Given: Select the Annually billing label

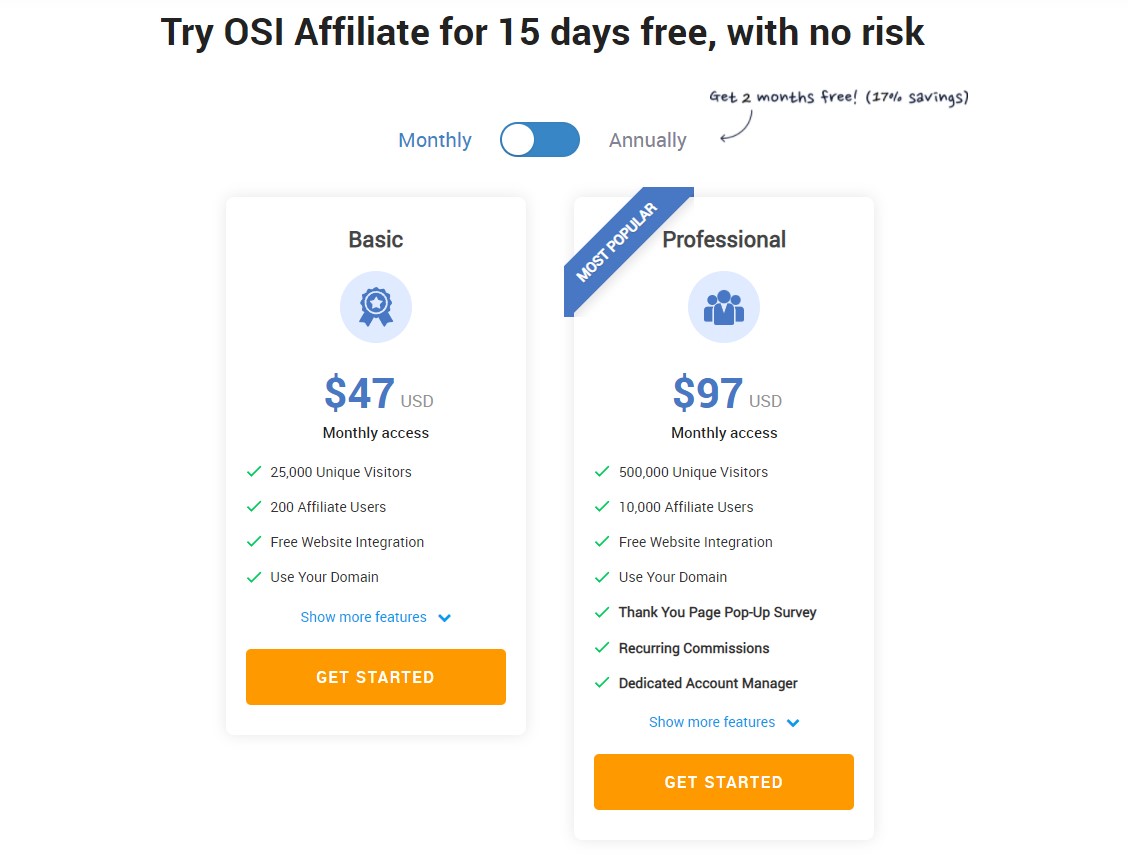Looking at the screenshot, I should coord(647,140).
